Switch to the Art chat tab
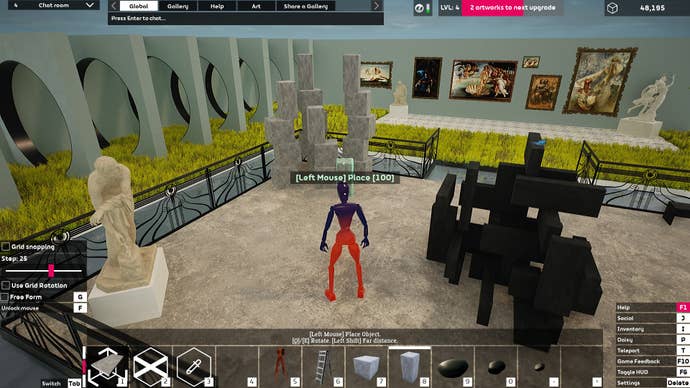This screenshot has height=388, width=690. (x=256, y=6)
